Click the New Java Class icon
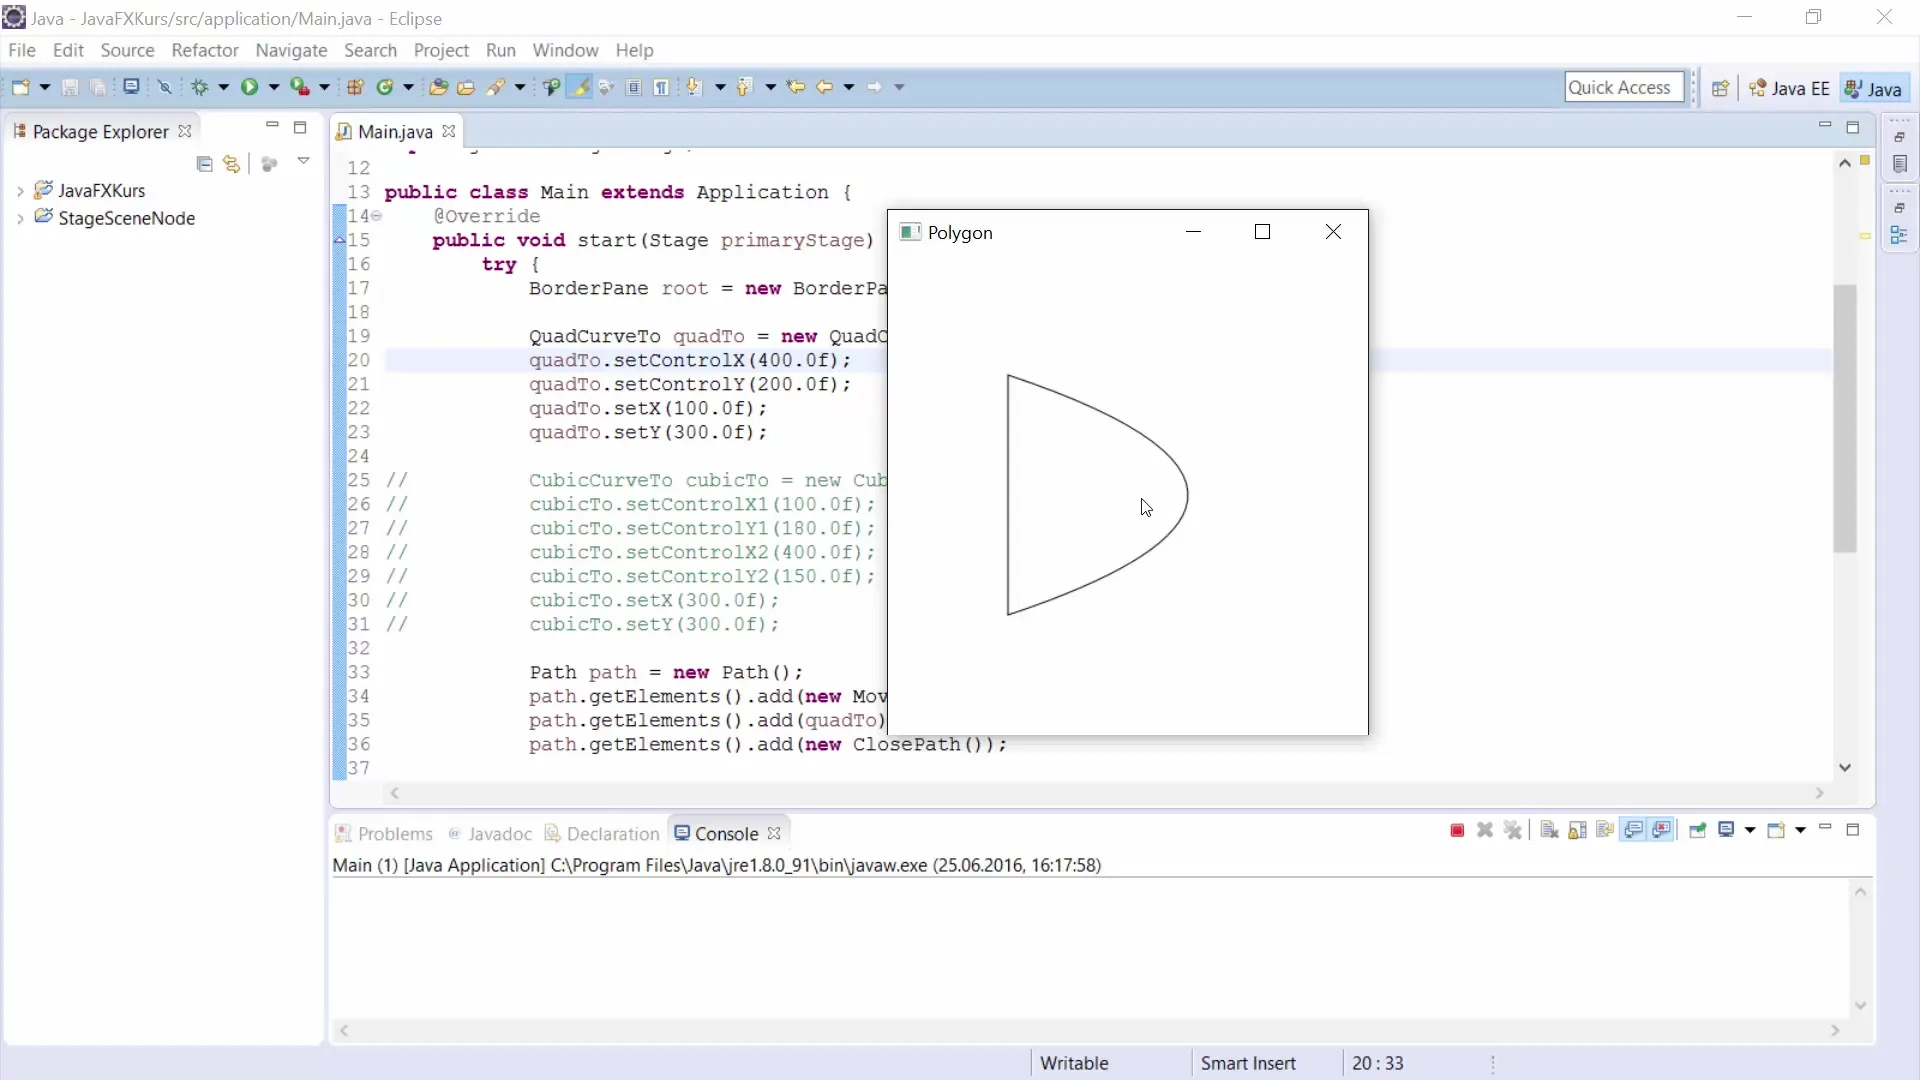The height and width of the screenshot is (1080, 1920). tap(385, 87)
